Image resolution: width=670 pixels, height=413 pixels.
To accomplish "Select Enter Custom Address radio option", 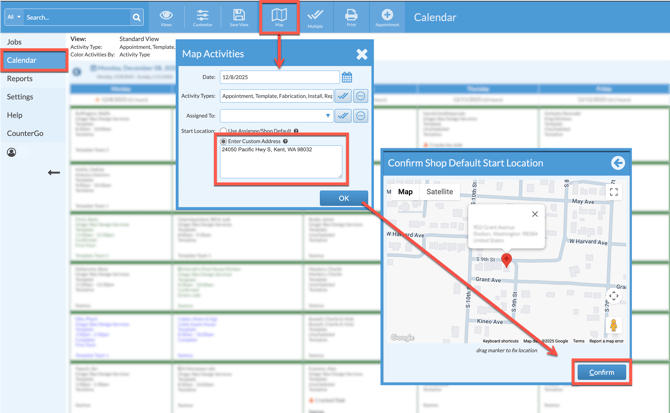I will [223, 141].
